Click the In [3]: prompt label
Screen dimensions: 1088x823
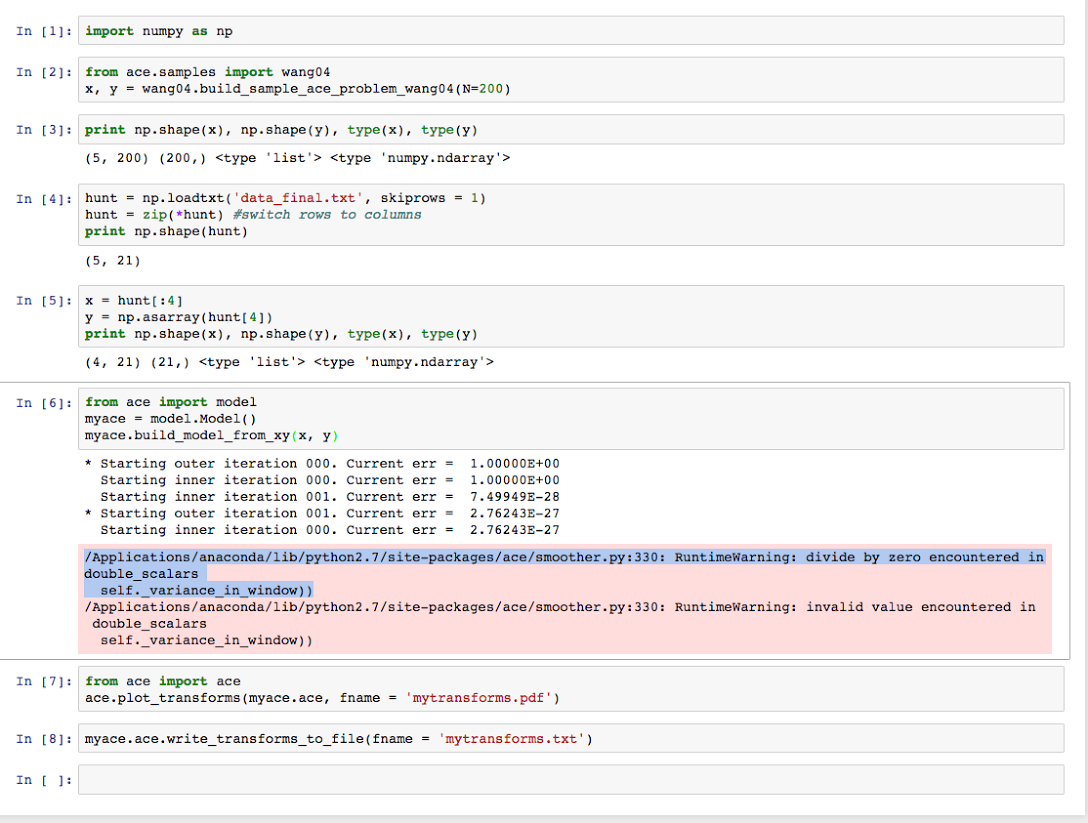coord(44,130)
